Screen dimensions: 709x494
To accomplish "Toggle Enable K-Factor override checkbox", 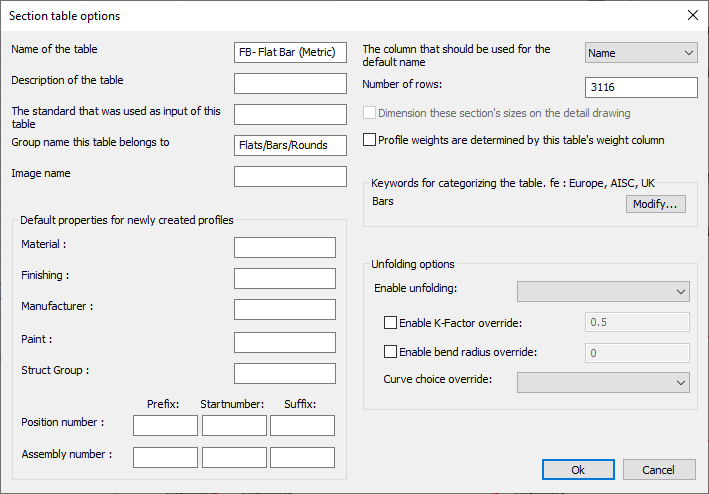I will point(391,323).
